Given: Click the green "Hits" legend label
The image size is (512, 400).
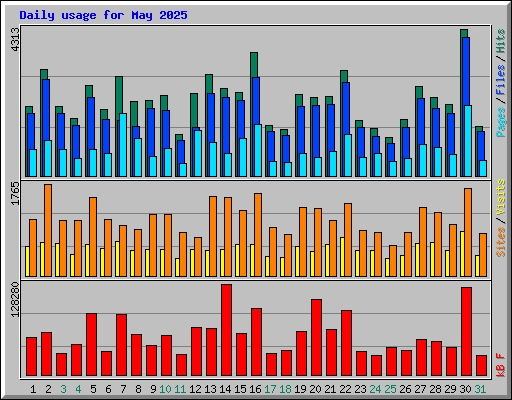Looking at the screenshot, I should (500, 41).
